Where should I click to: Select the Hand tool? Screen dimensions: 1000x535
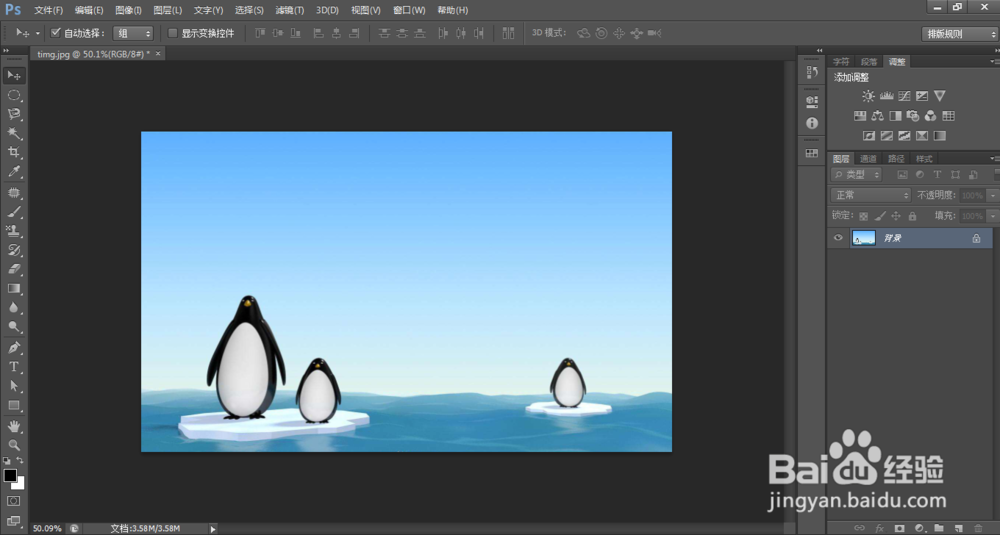coord(13,426)
